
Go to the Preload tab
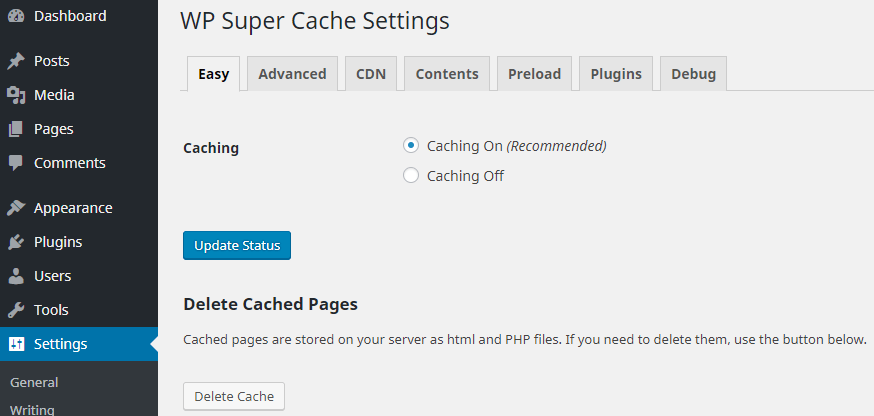(534, 74)
